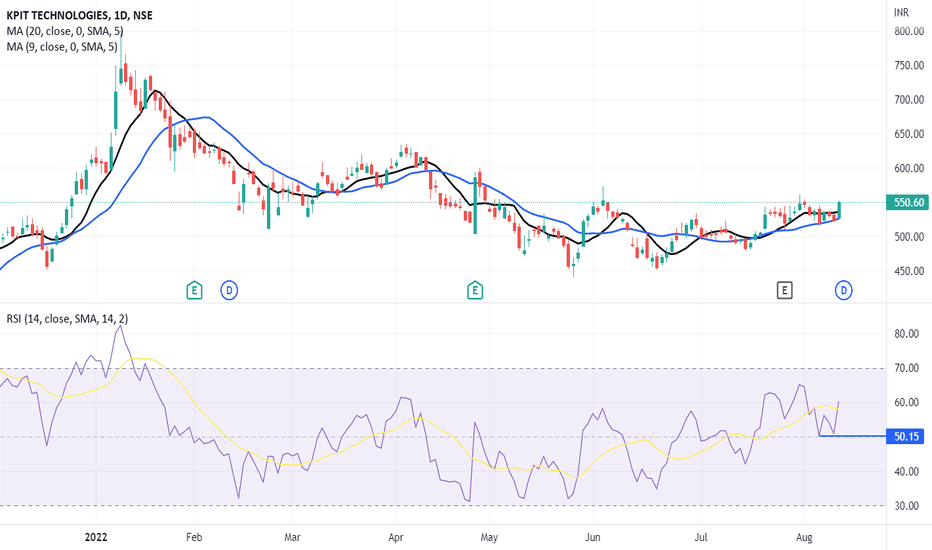The height and width of the screenshot is (550, 932).
Task: Click the 450.00 price axis label
Action: coord(909,271)
